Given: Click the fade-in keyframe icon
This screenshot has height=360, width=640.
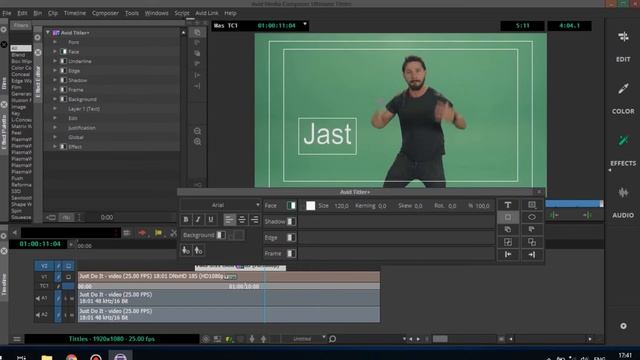Looking at the screenshot, I should (x=186, y=250).
